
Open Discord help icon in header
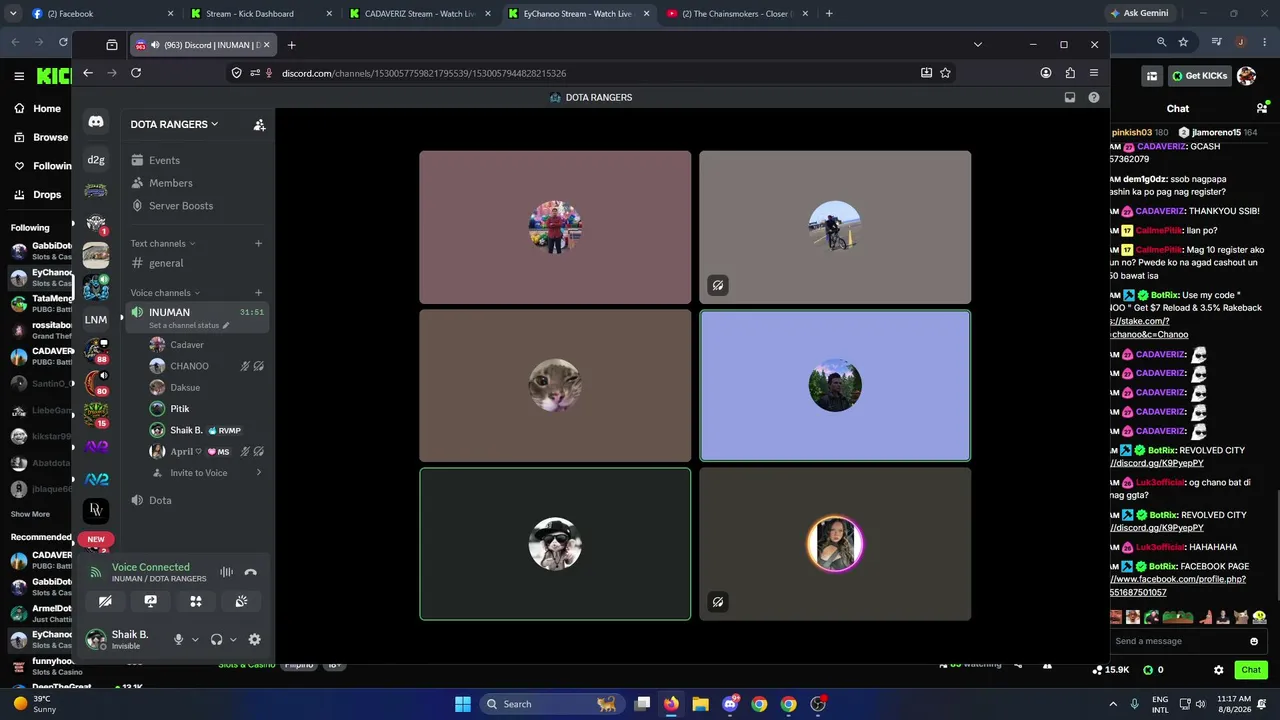pos(1093,97)
